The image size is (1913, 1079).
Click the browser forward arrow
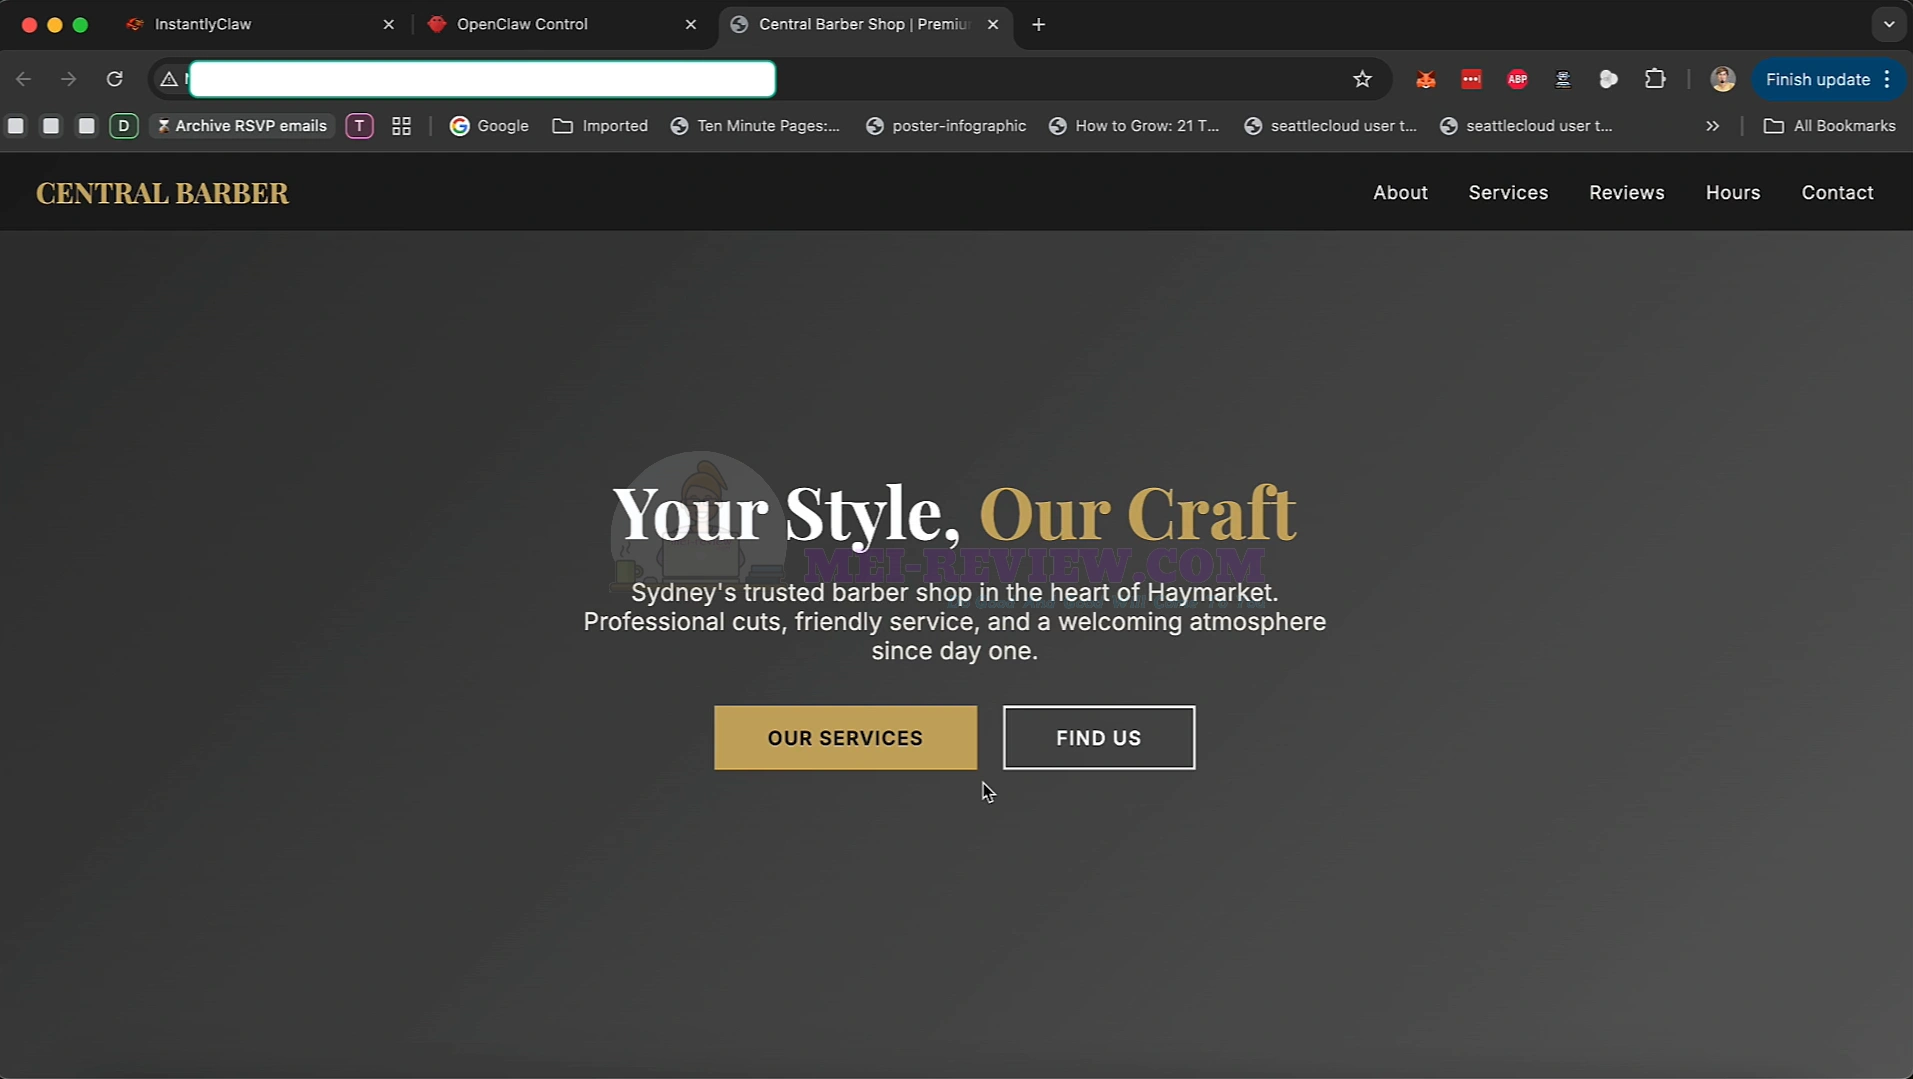68,79
